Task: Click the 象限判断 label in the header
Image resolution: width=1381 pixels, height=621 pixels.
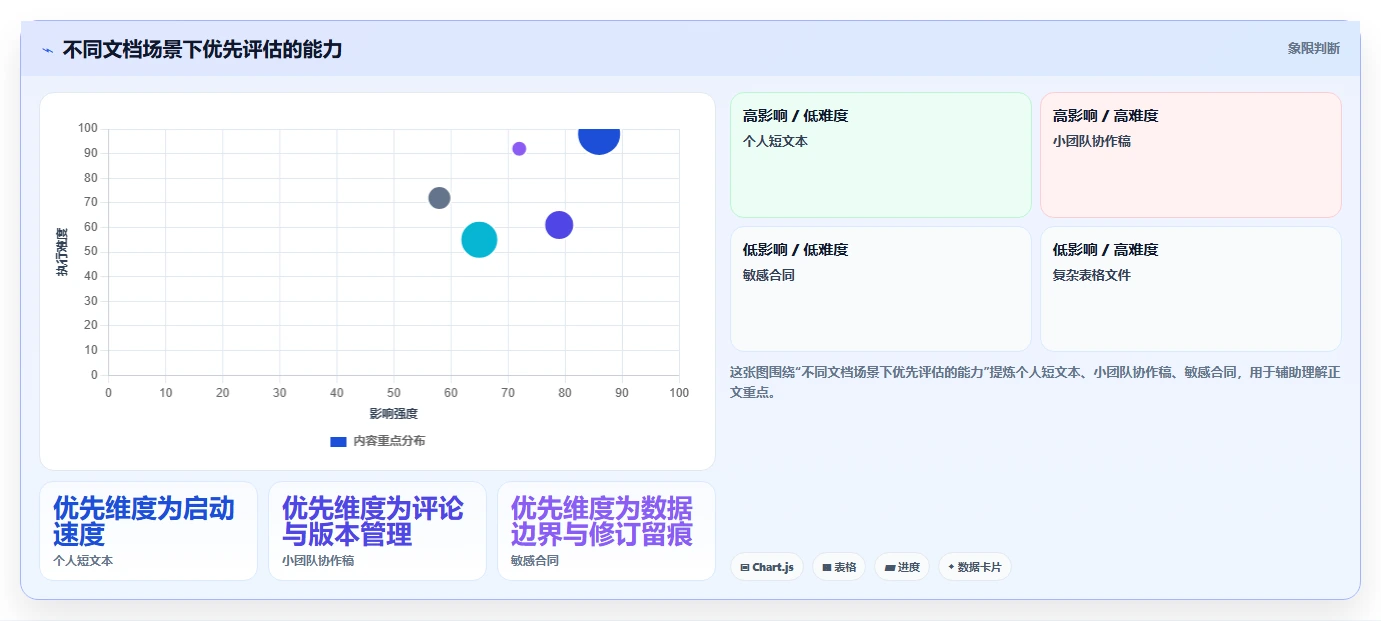Action: 1314,48
